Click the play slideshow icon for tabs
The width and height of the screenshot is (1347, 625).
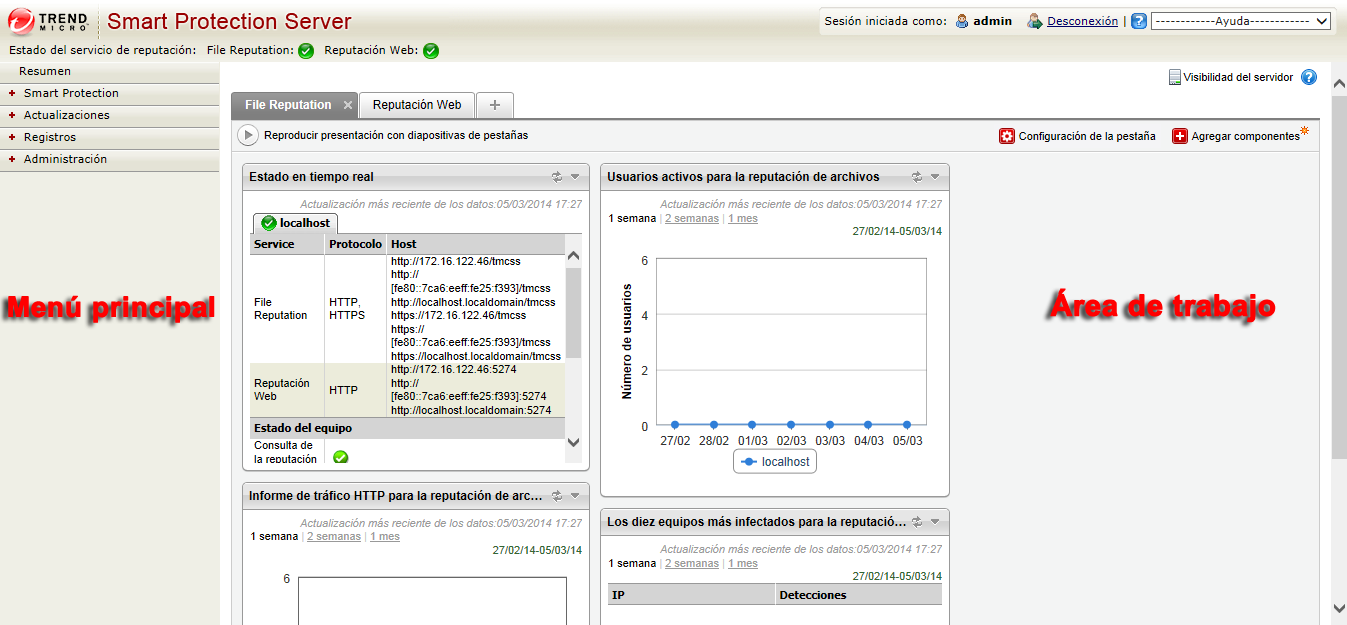[x=247, y=135]
